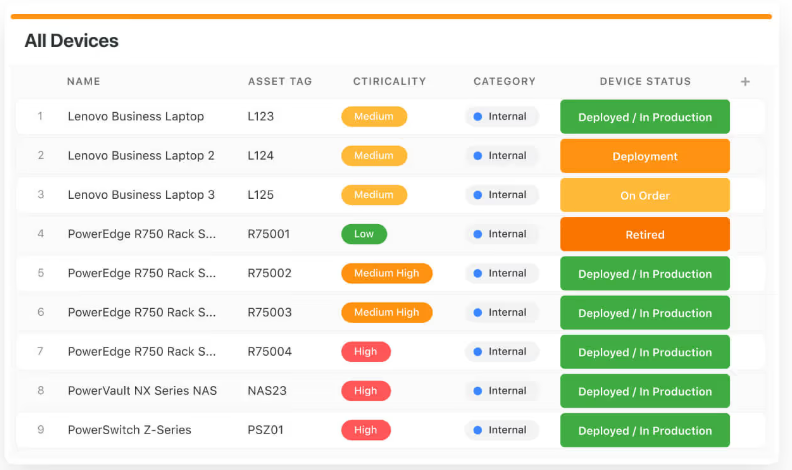Select PowerEdge name in row R75004
This screenshot has width=792, height=470.
(141, 352)
